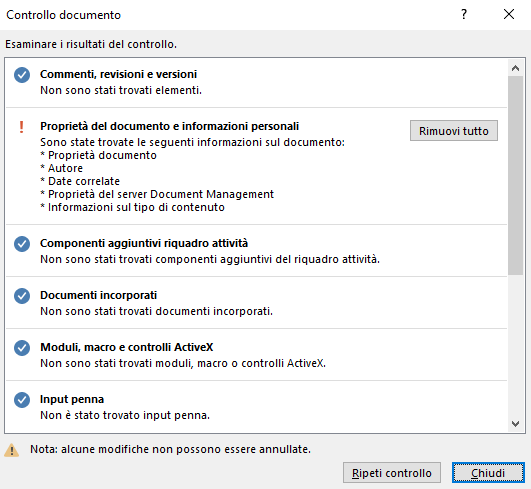This screenshot has height=489, width=531.
Task: Click the checkmark icon next to Input penna
Action: pyautogui.click(x=22, y=400)
